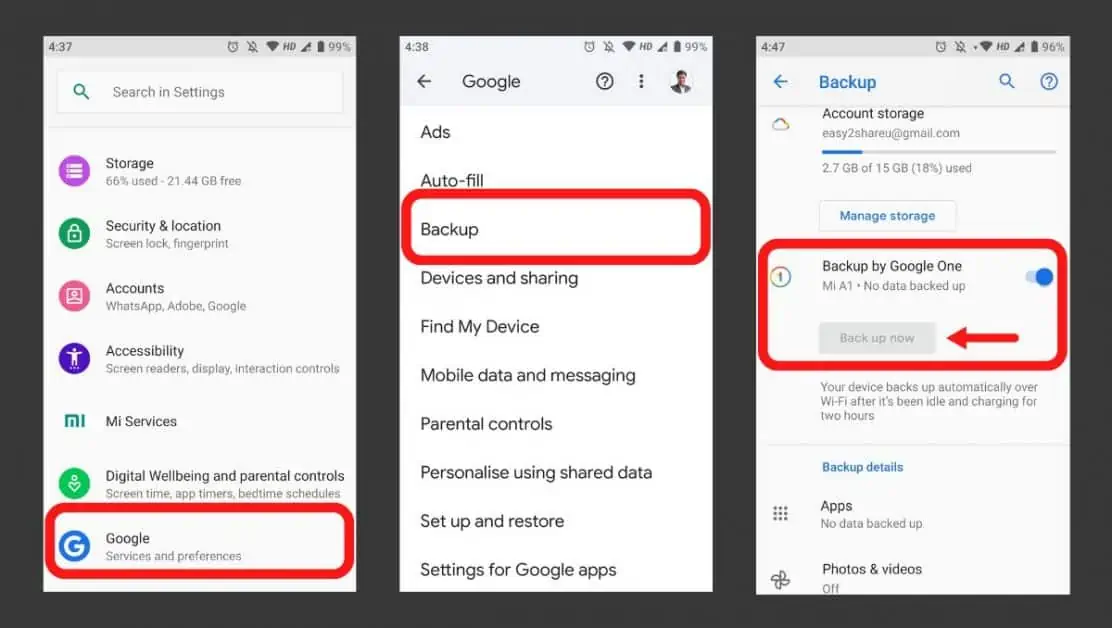Tap the Account storage cloud icon
This screenshot has width=1112, height=628.
(x=780, y=125)
